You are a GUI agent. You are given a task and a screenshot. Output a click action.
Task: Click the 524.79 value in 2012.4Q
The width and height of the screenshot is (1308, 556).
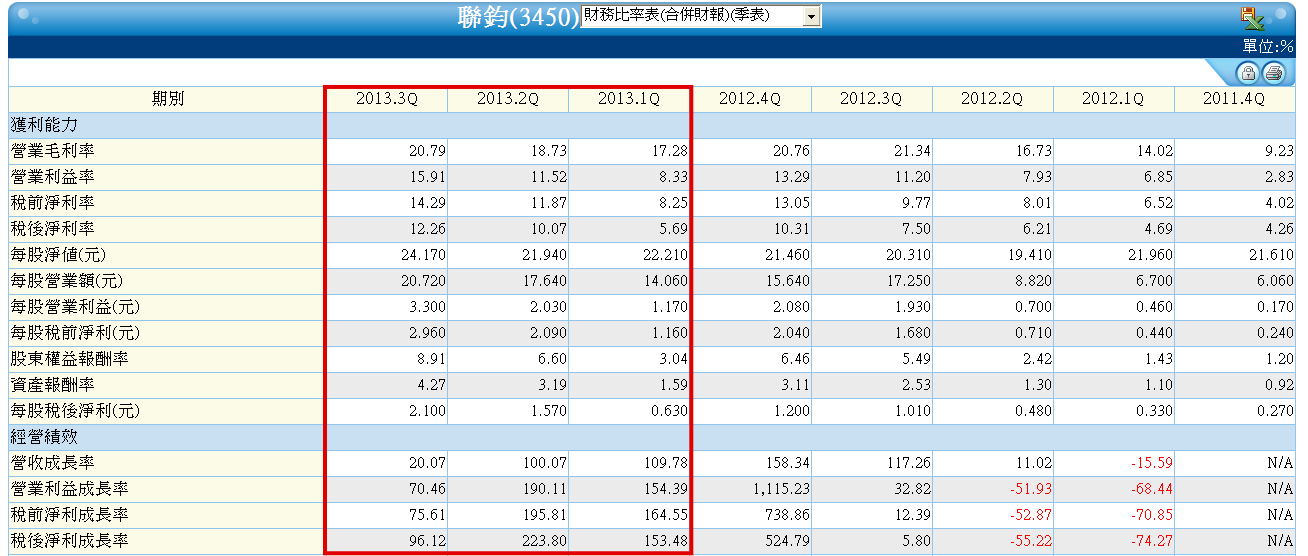point(786,541)
